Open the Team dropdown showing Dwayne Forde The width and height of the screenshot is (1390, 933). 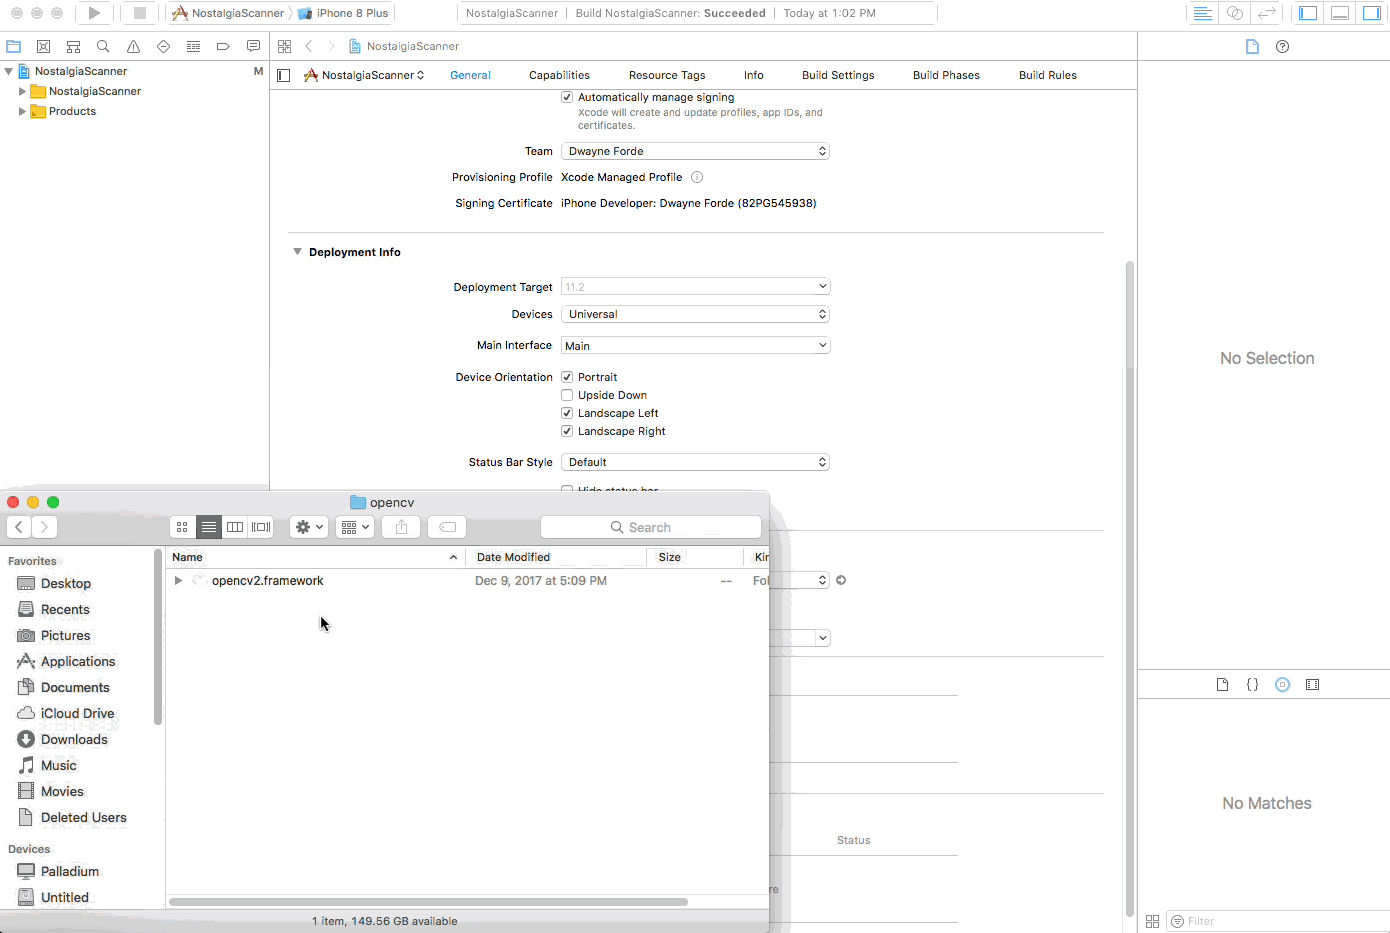point(696,151)
